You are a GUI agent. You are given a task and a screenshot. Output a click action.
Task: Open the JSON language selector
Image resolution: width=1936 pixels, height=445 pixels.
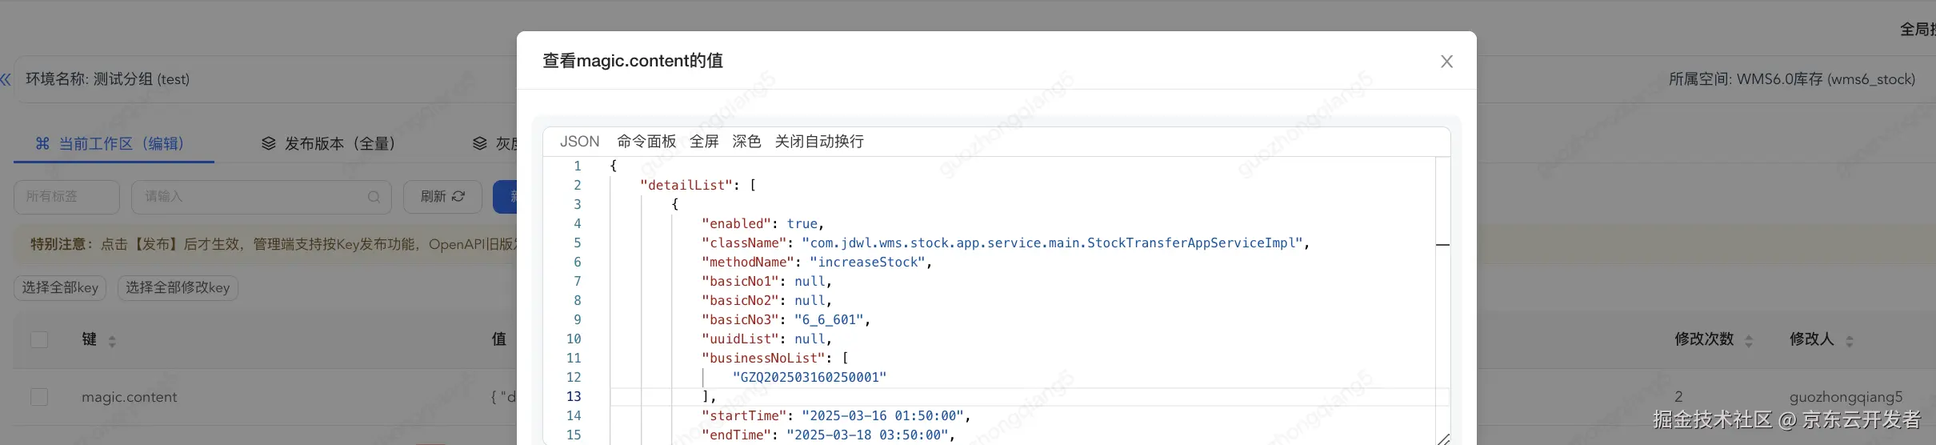pos(579,142)
